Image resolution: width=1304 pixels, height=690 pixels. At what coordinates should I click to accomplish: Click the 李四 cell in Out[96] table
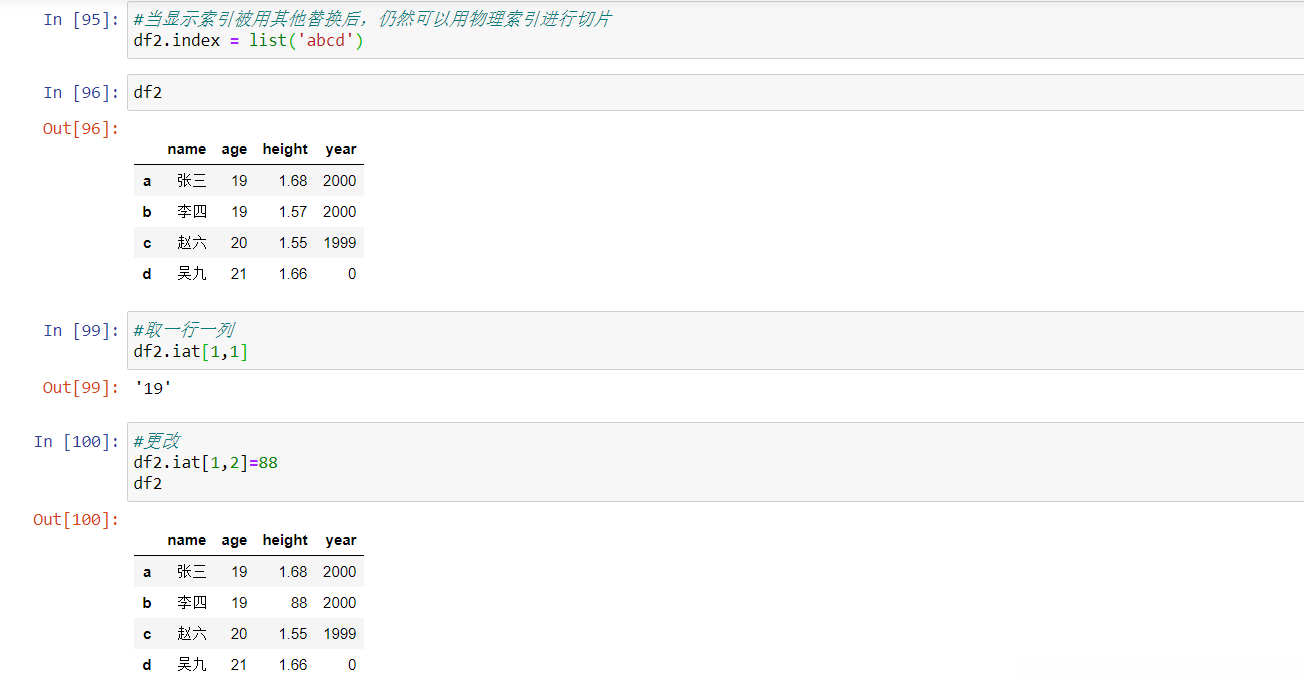click(x=192, y=212)
